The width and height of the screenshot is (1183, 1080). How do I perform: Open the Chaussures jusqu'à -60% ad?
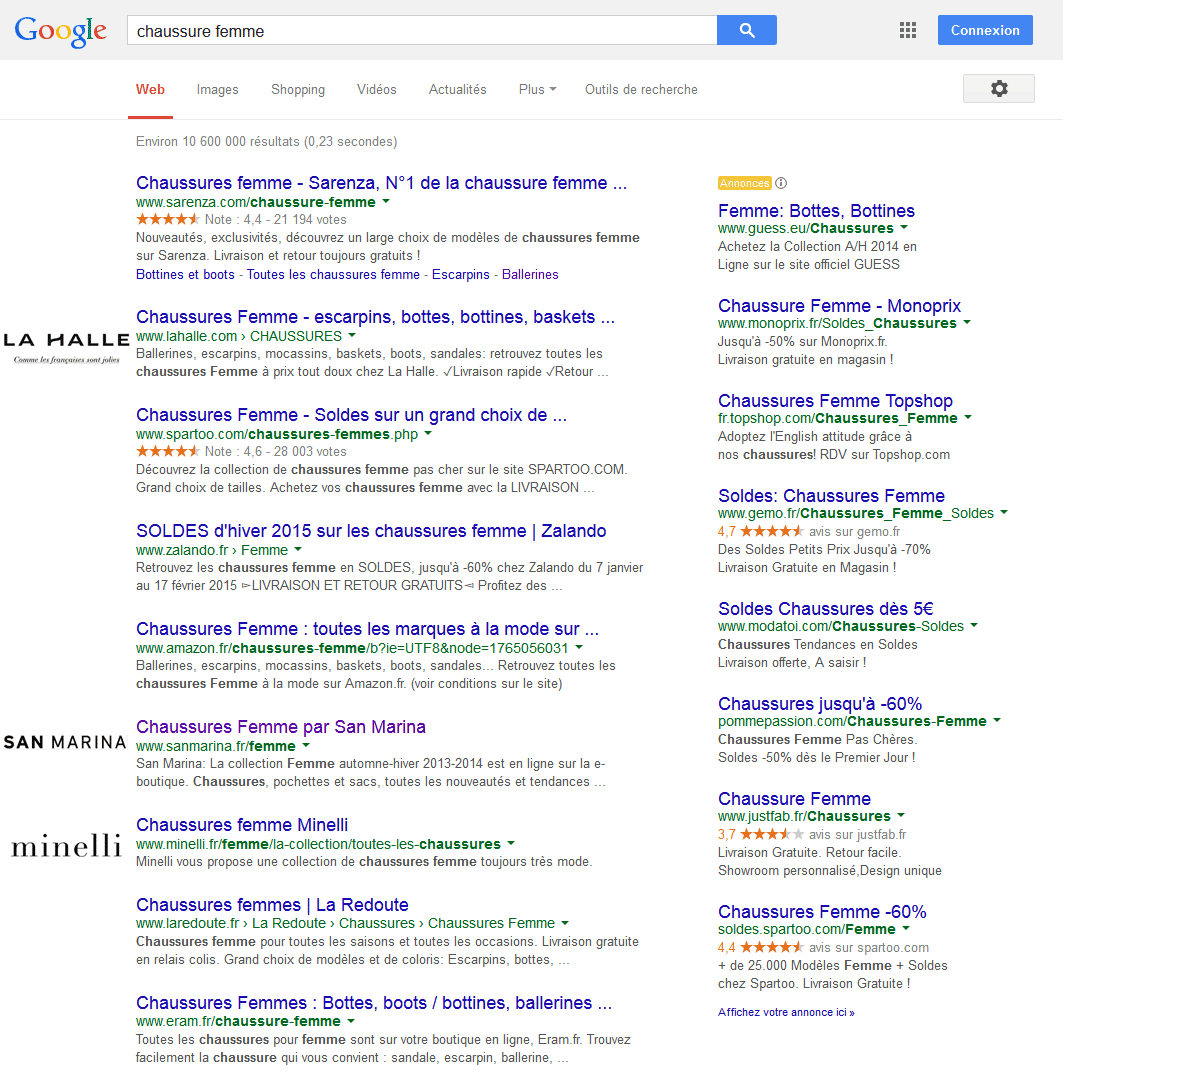(x=820, y=703)
